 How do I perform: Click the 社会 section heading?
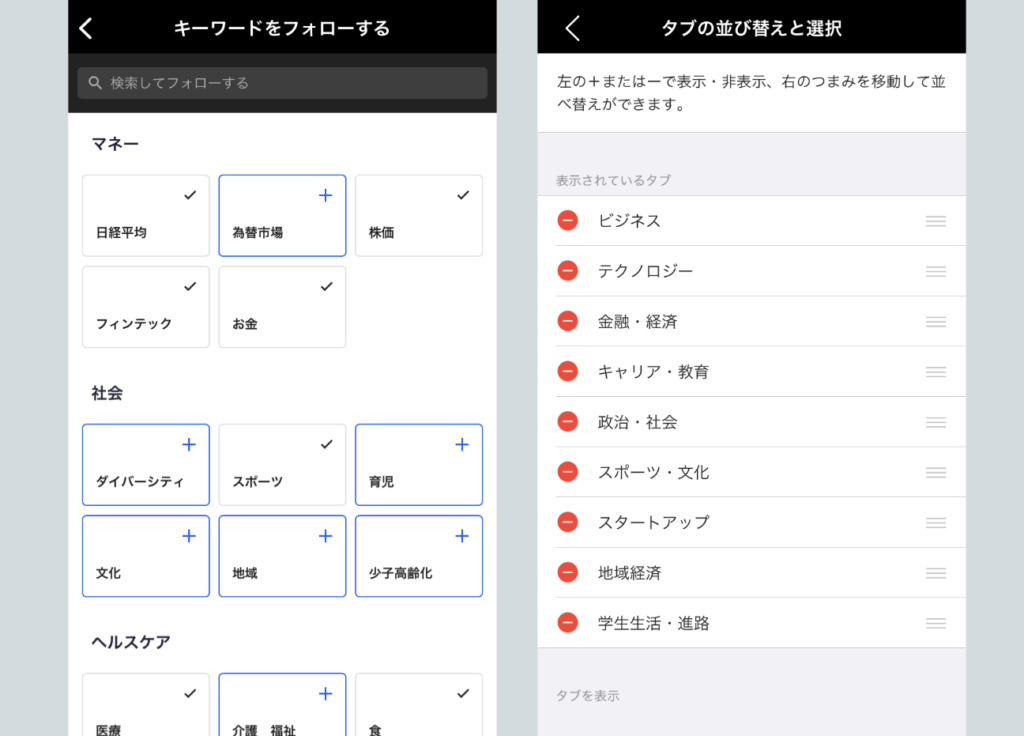(107, 393)
